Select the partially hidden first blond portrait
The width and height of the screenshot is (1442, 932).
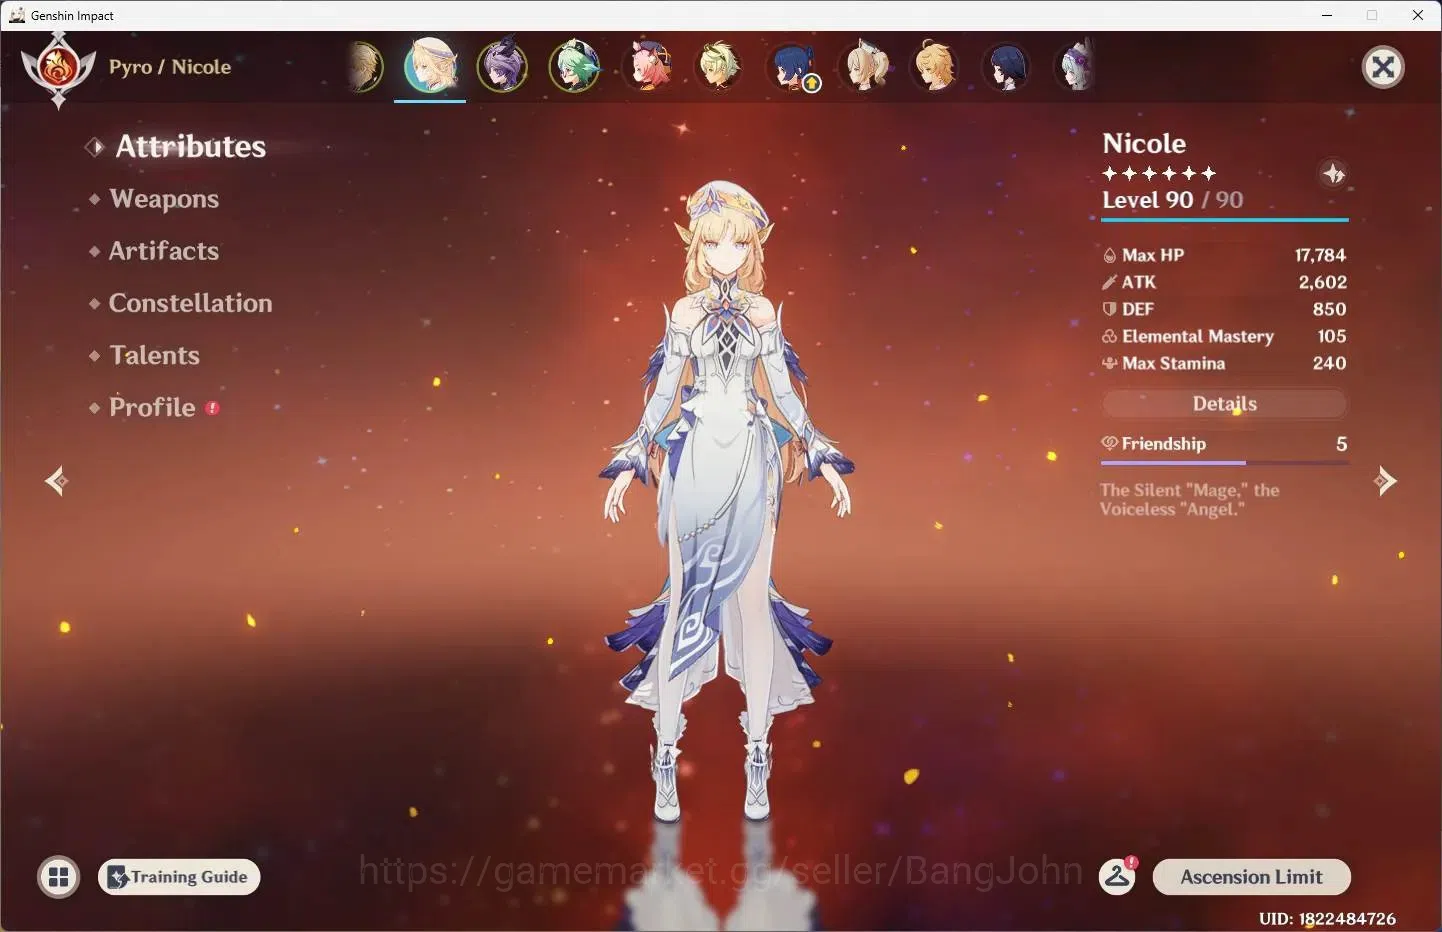[366, 67]
